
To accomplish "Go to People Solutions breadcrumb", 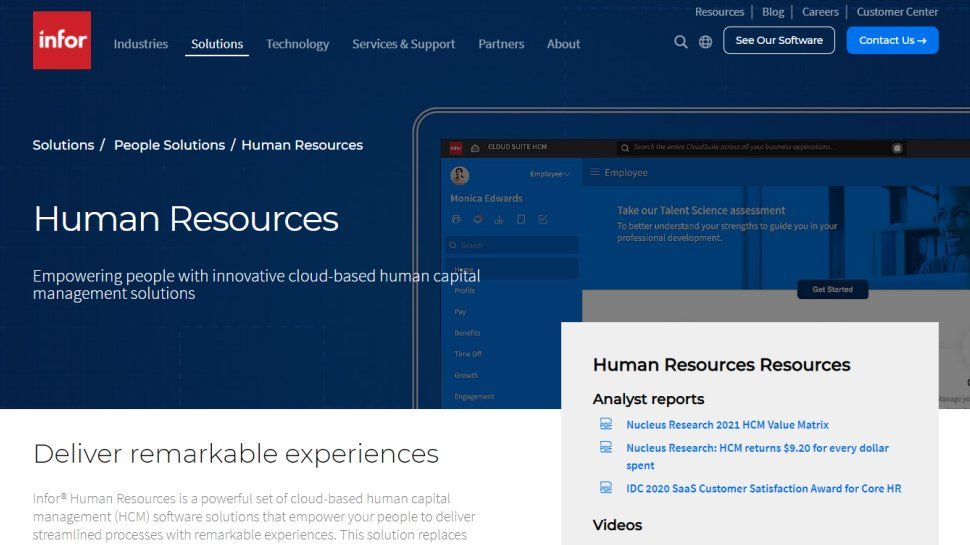I will pos(170,145).
